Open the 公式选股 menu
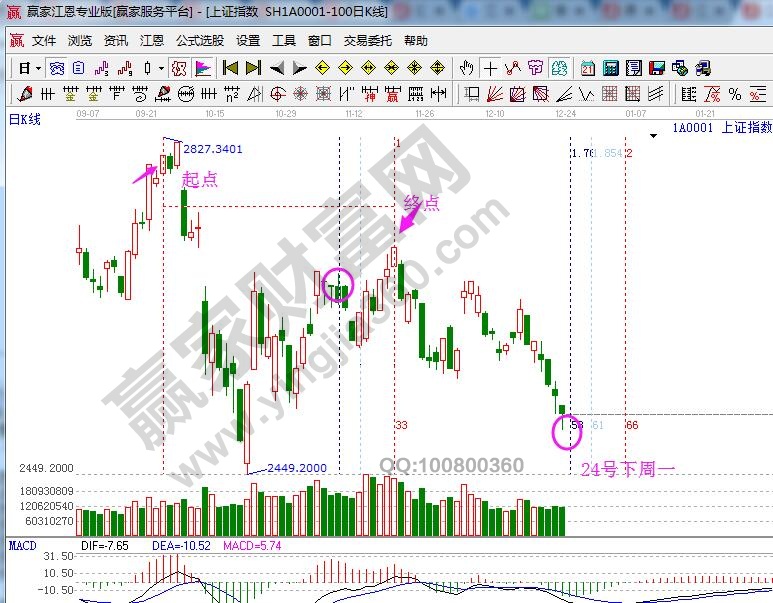773x603 pixels. point(200,41)
